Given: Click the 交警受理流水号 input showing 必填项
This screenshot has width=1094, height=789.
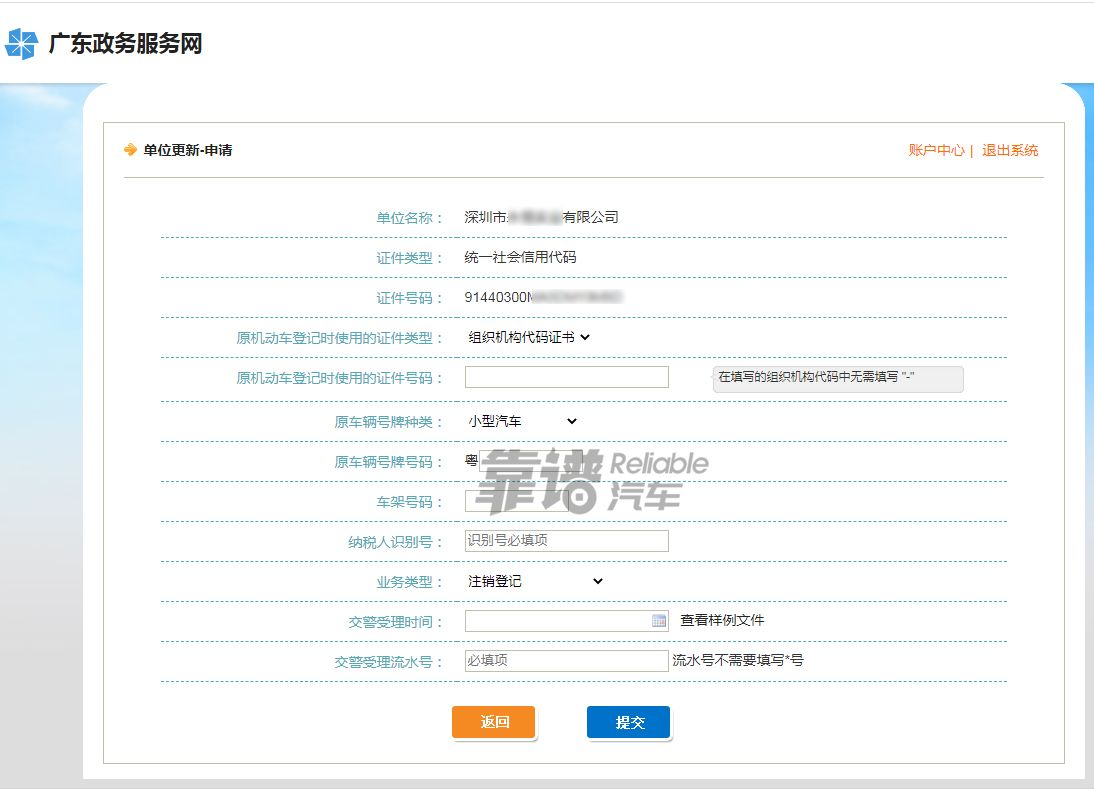Looking at the screenshot, I should [566, 660].
